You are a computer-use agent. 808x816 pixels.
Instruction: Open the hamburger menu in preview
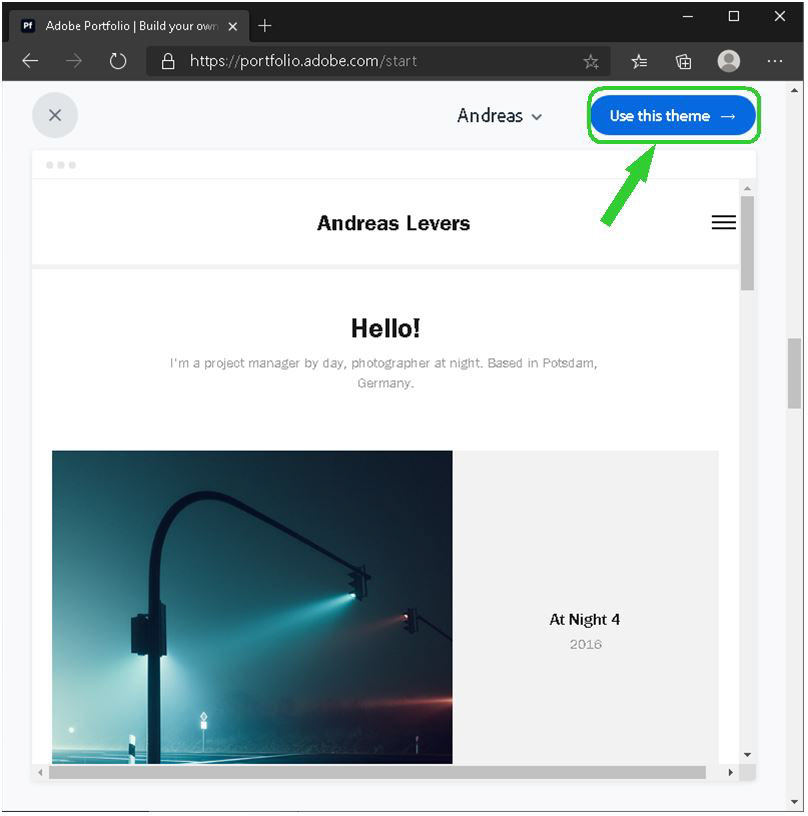point(723,222)
